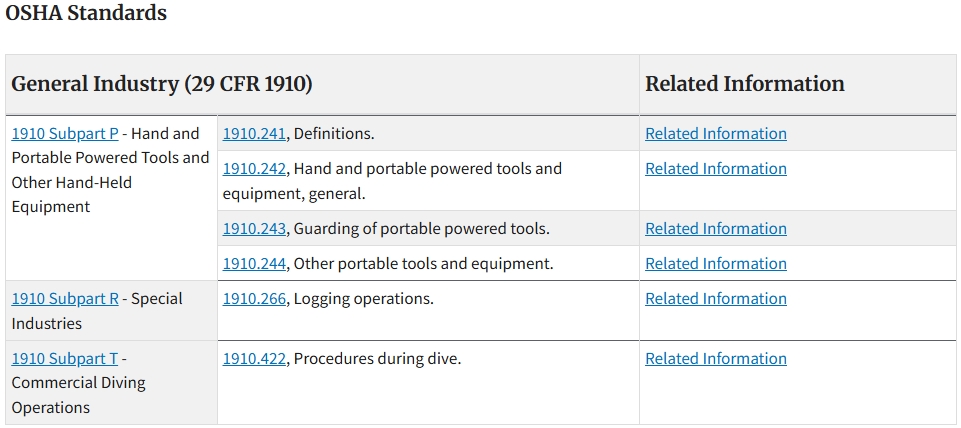Screen dimensions: 961x428
Task: View Related Information for the 1910.266 row
Action: point(715,299)
